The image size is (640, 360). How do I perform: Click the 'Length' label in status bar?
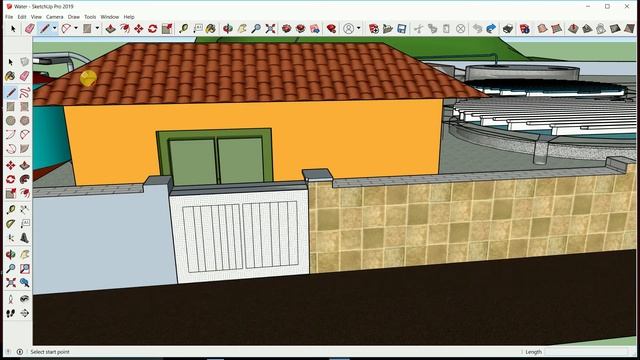point(533,352)
